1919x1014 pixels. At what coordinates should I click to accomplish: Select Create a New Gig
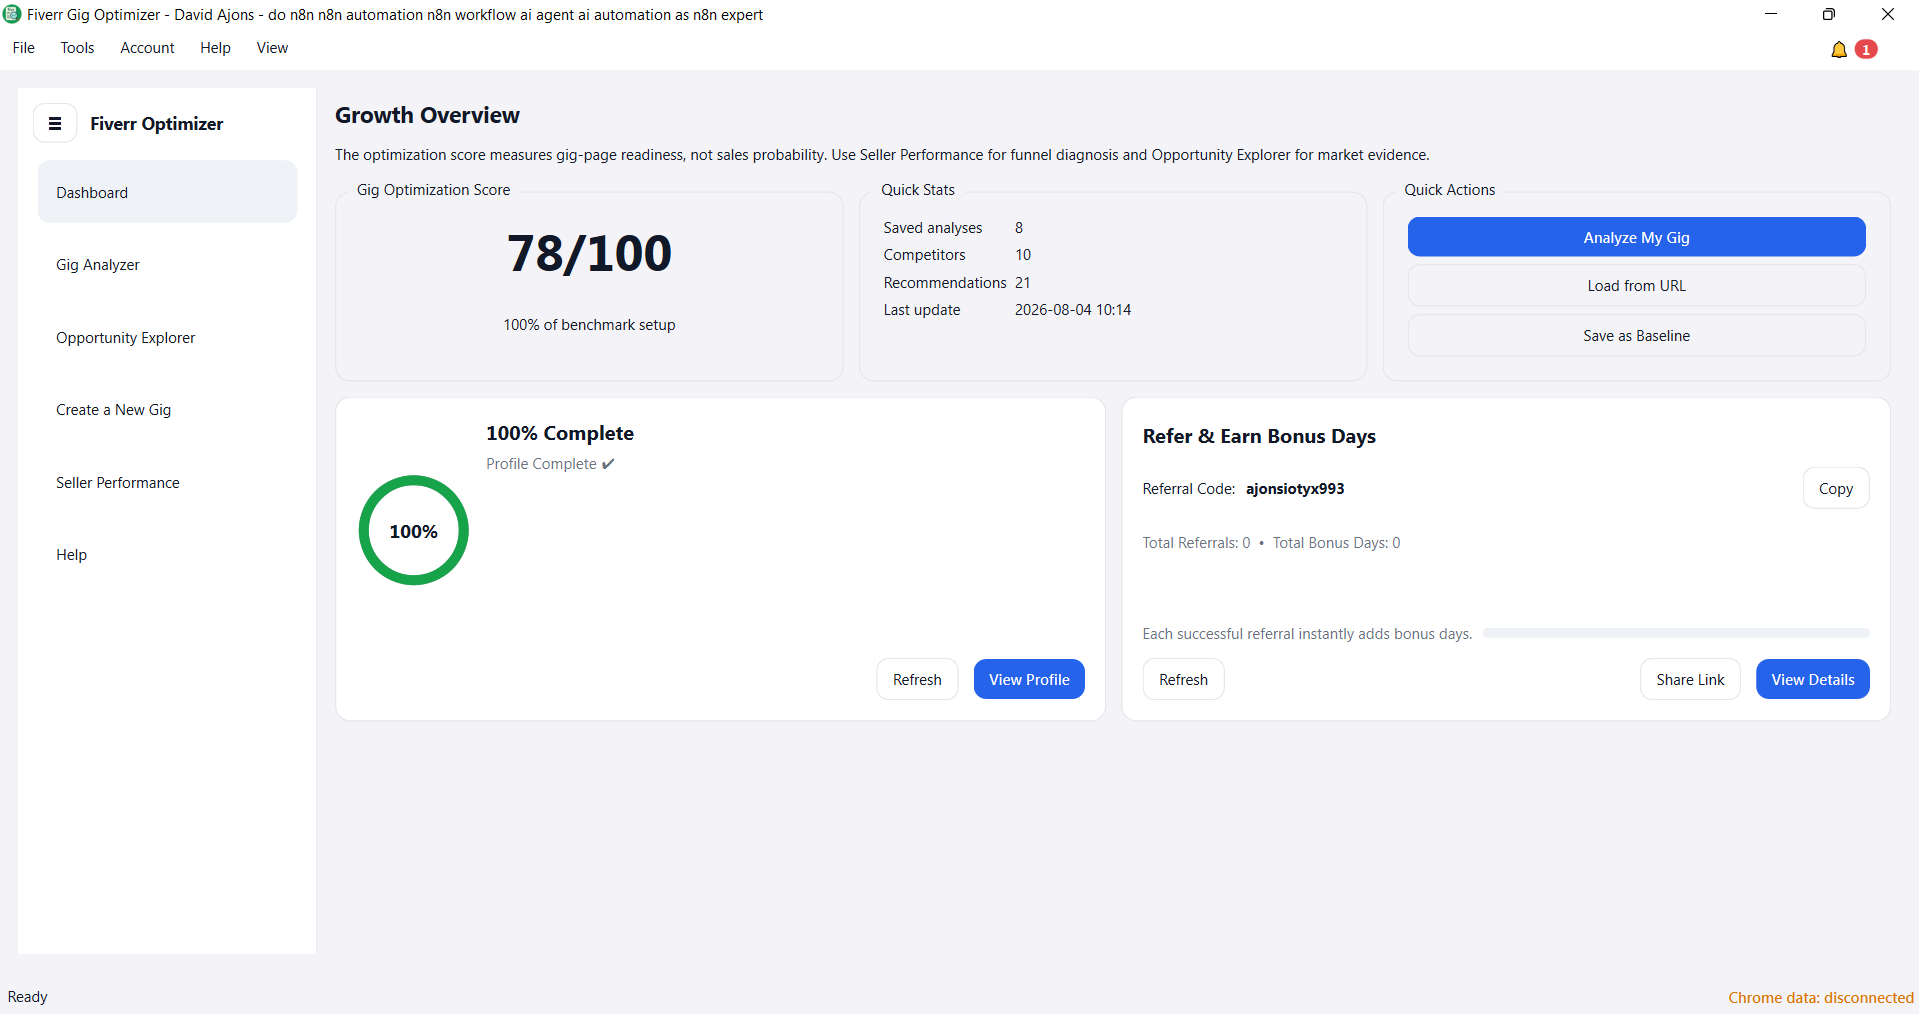[167, 410]
